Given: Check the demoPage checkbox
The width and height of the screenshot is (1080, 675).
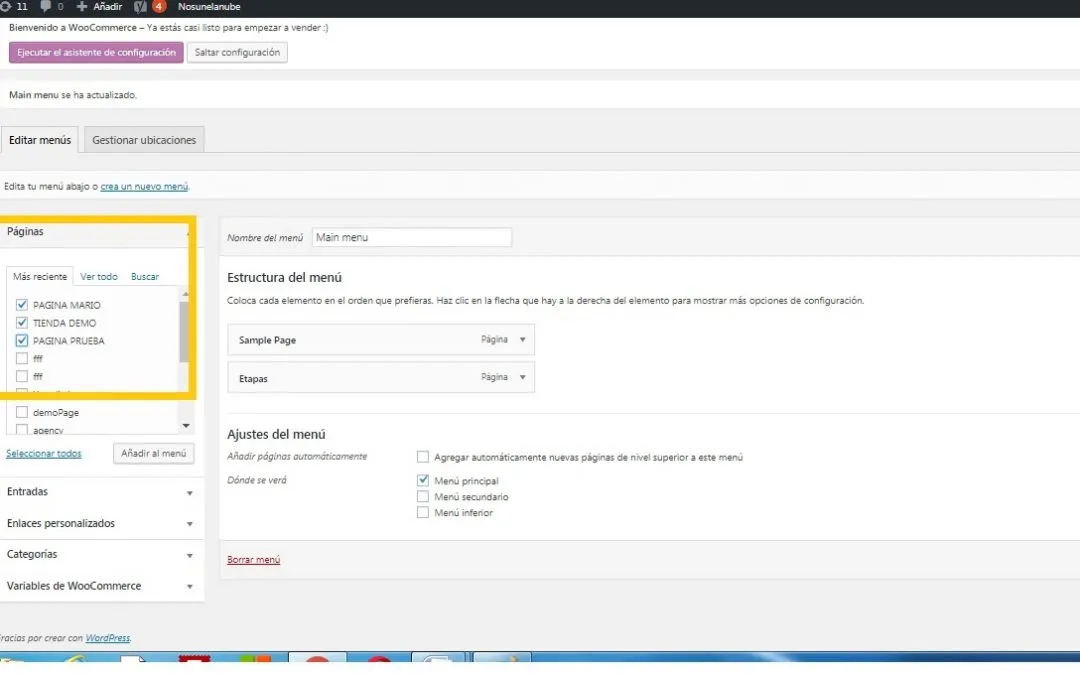Looking at the screenshot, I should (22, 412).
